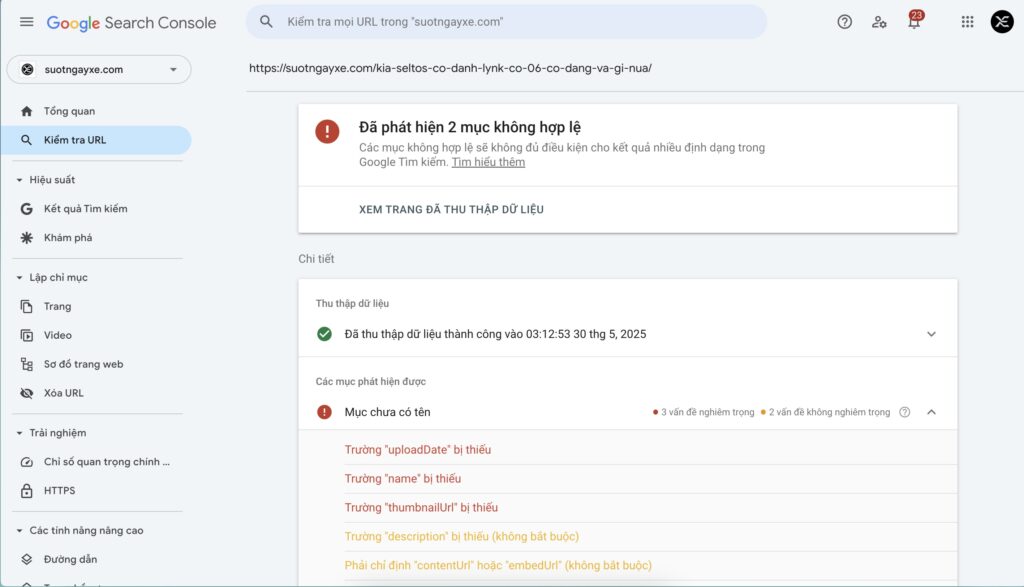Open the account profile avatar
The height and width of the screenshot is (587, 1024).
pos(1002,22)
